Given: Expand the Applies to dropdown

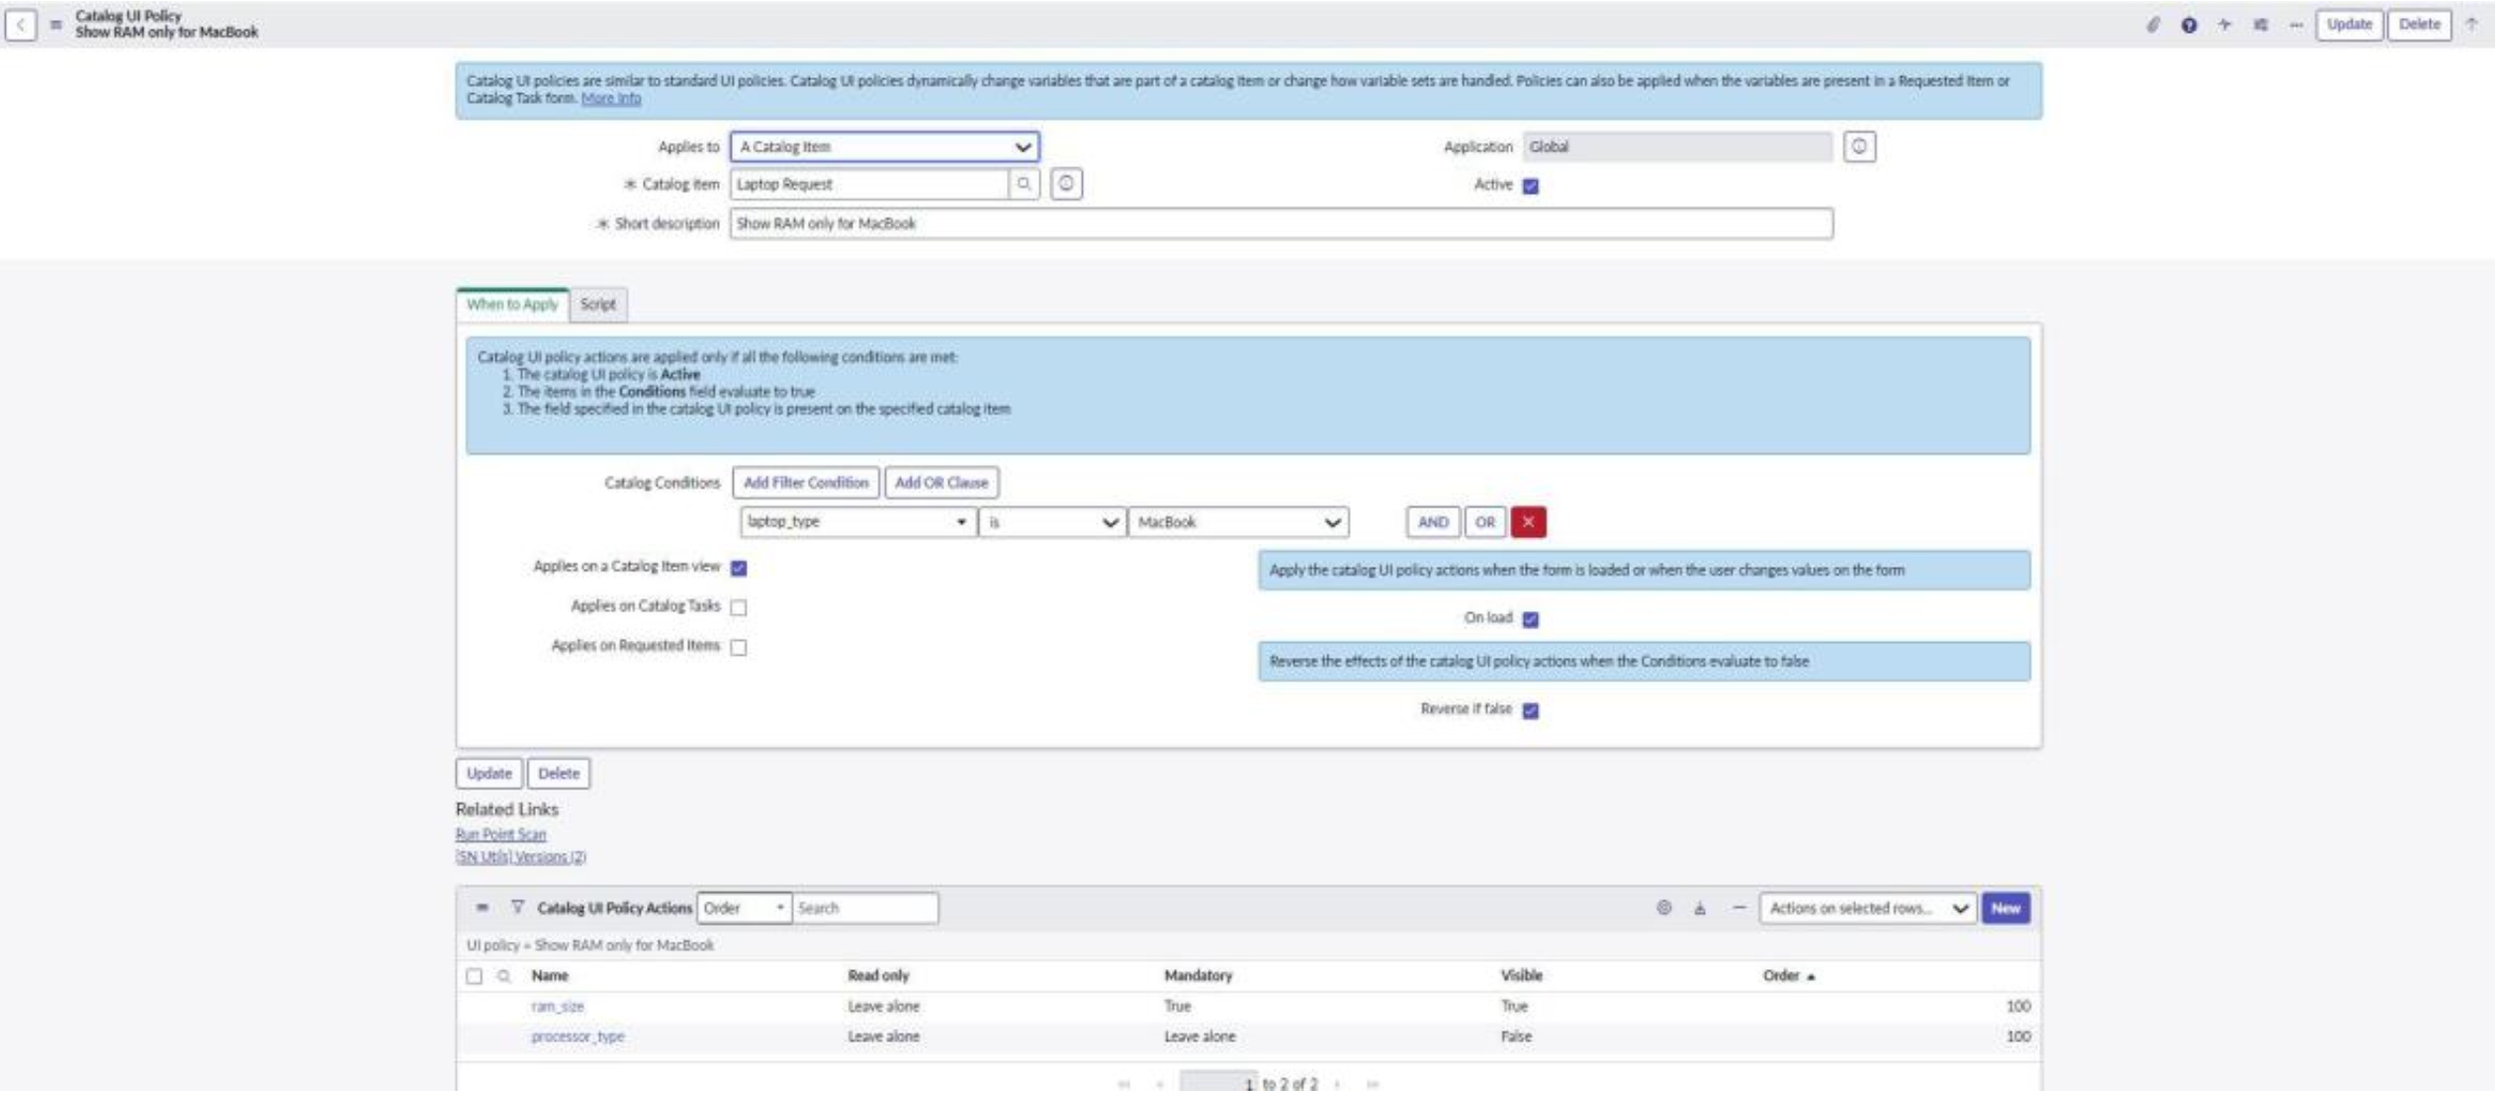Looking at the screenshot, I should pyautogui.click(x=885, y=147).
